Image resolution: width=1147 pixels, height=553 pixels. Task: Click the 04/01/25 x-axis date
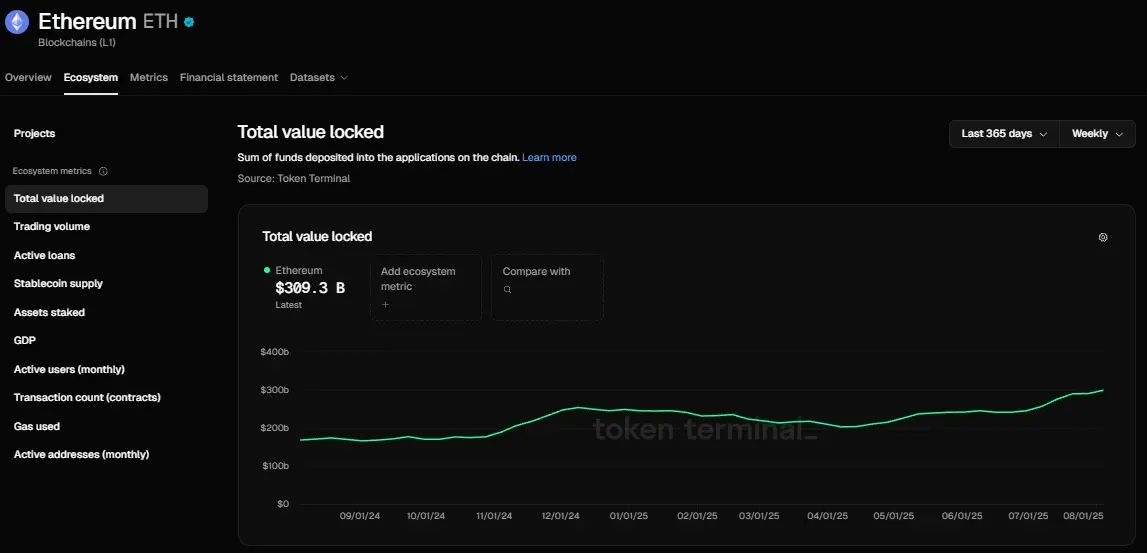827,516
